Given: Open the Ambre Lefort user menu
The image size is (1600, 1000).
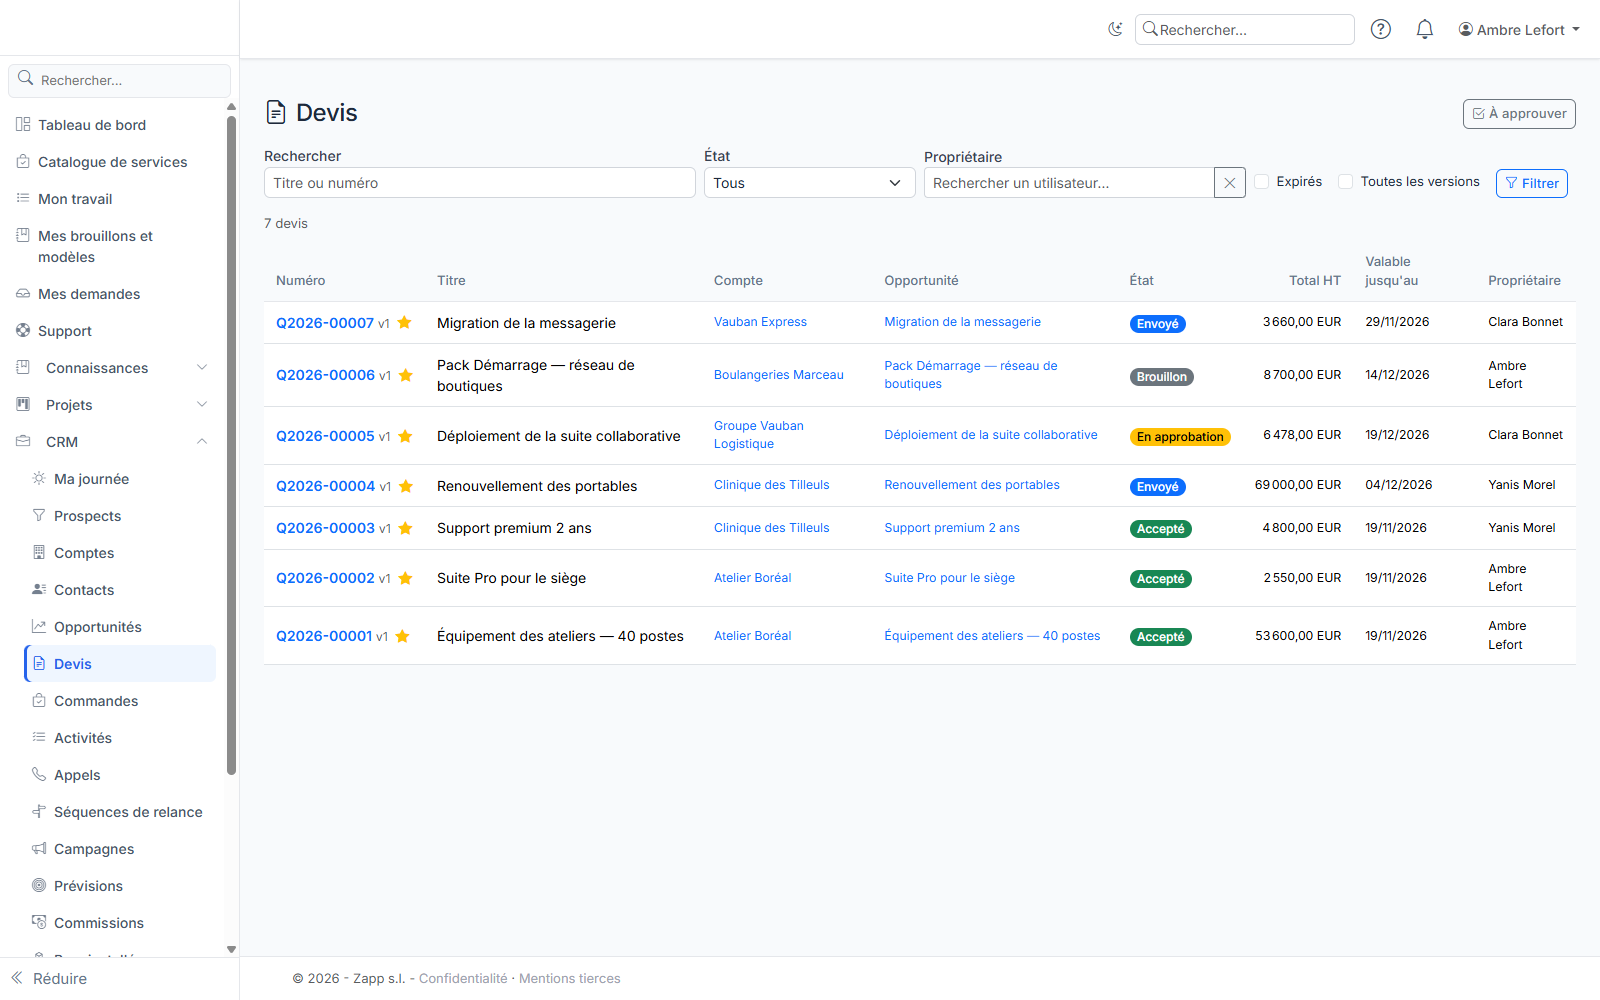Looking at the screenshot, I should click(1519, 30).
